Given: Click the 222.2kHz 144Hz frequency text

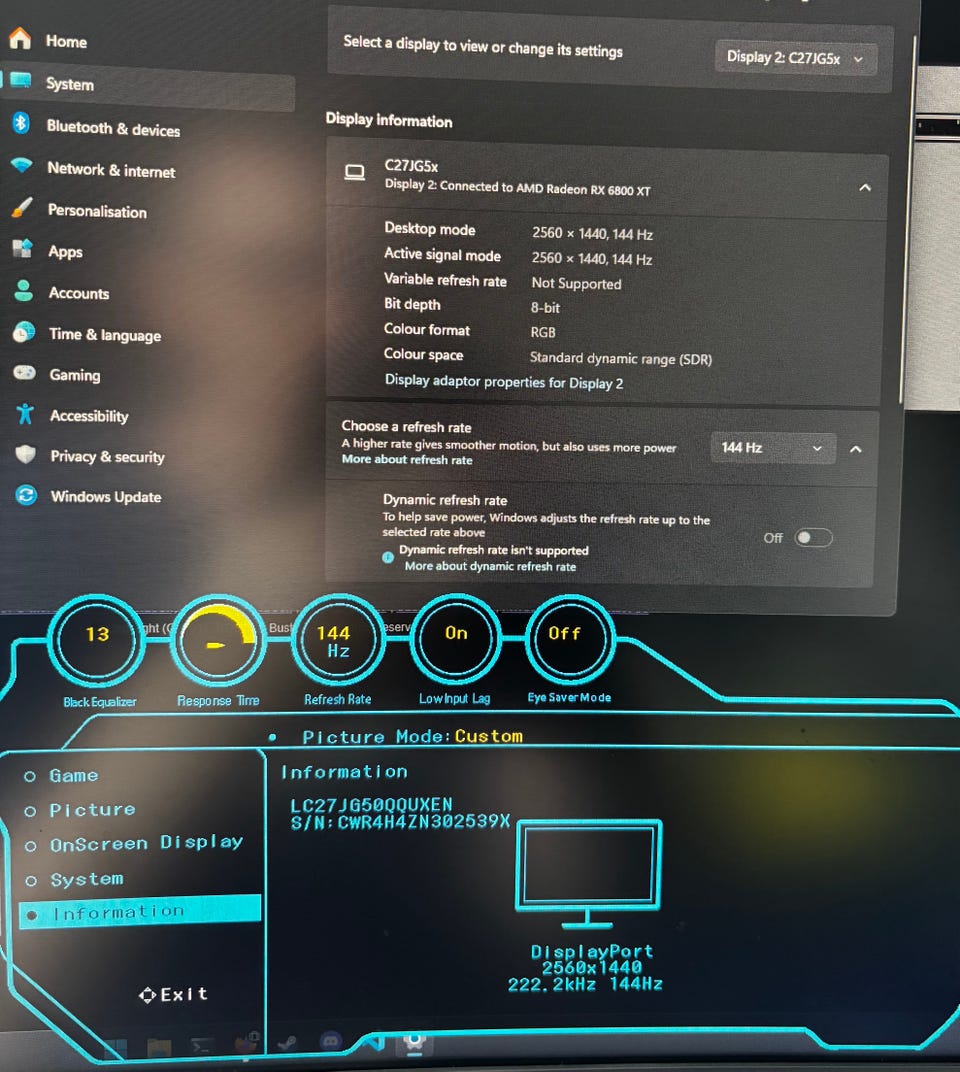Looking at the screenshot, I should (x=585, y=984).
